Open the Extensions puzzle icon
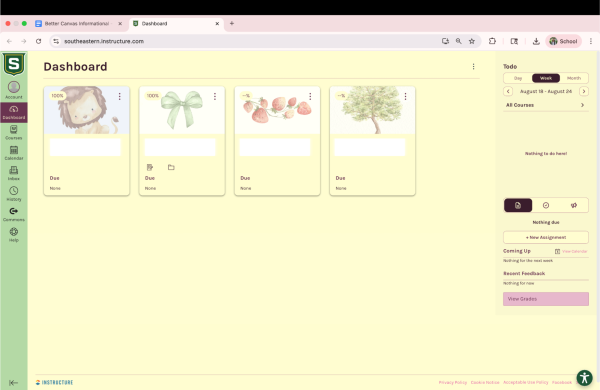The height and width of the screenshot is (390, 600). [492, 41]
